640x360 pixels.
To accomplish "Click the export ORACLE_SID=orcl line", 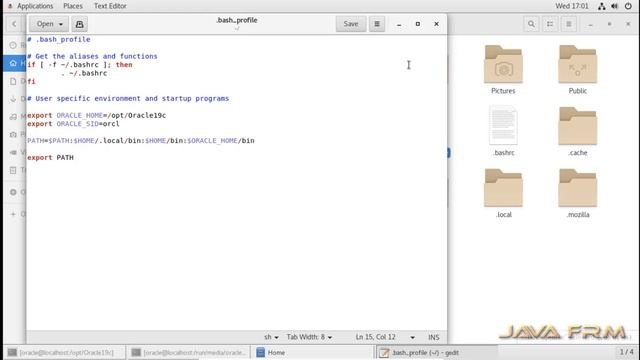I will pyautogui.click(x=73, y=124).
